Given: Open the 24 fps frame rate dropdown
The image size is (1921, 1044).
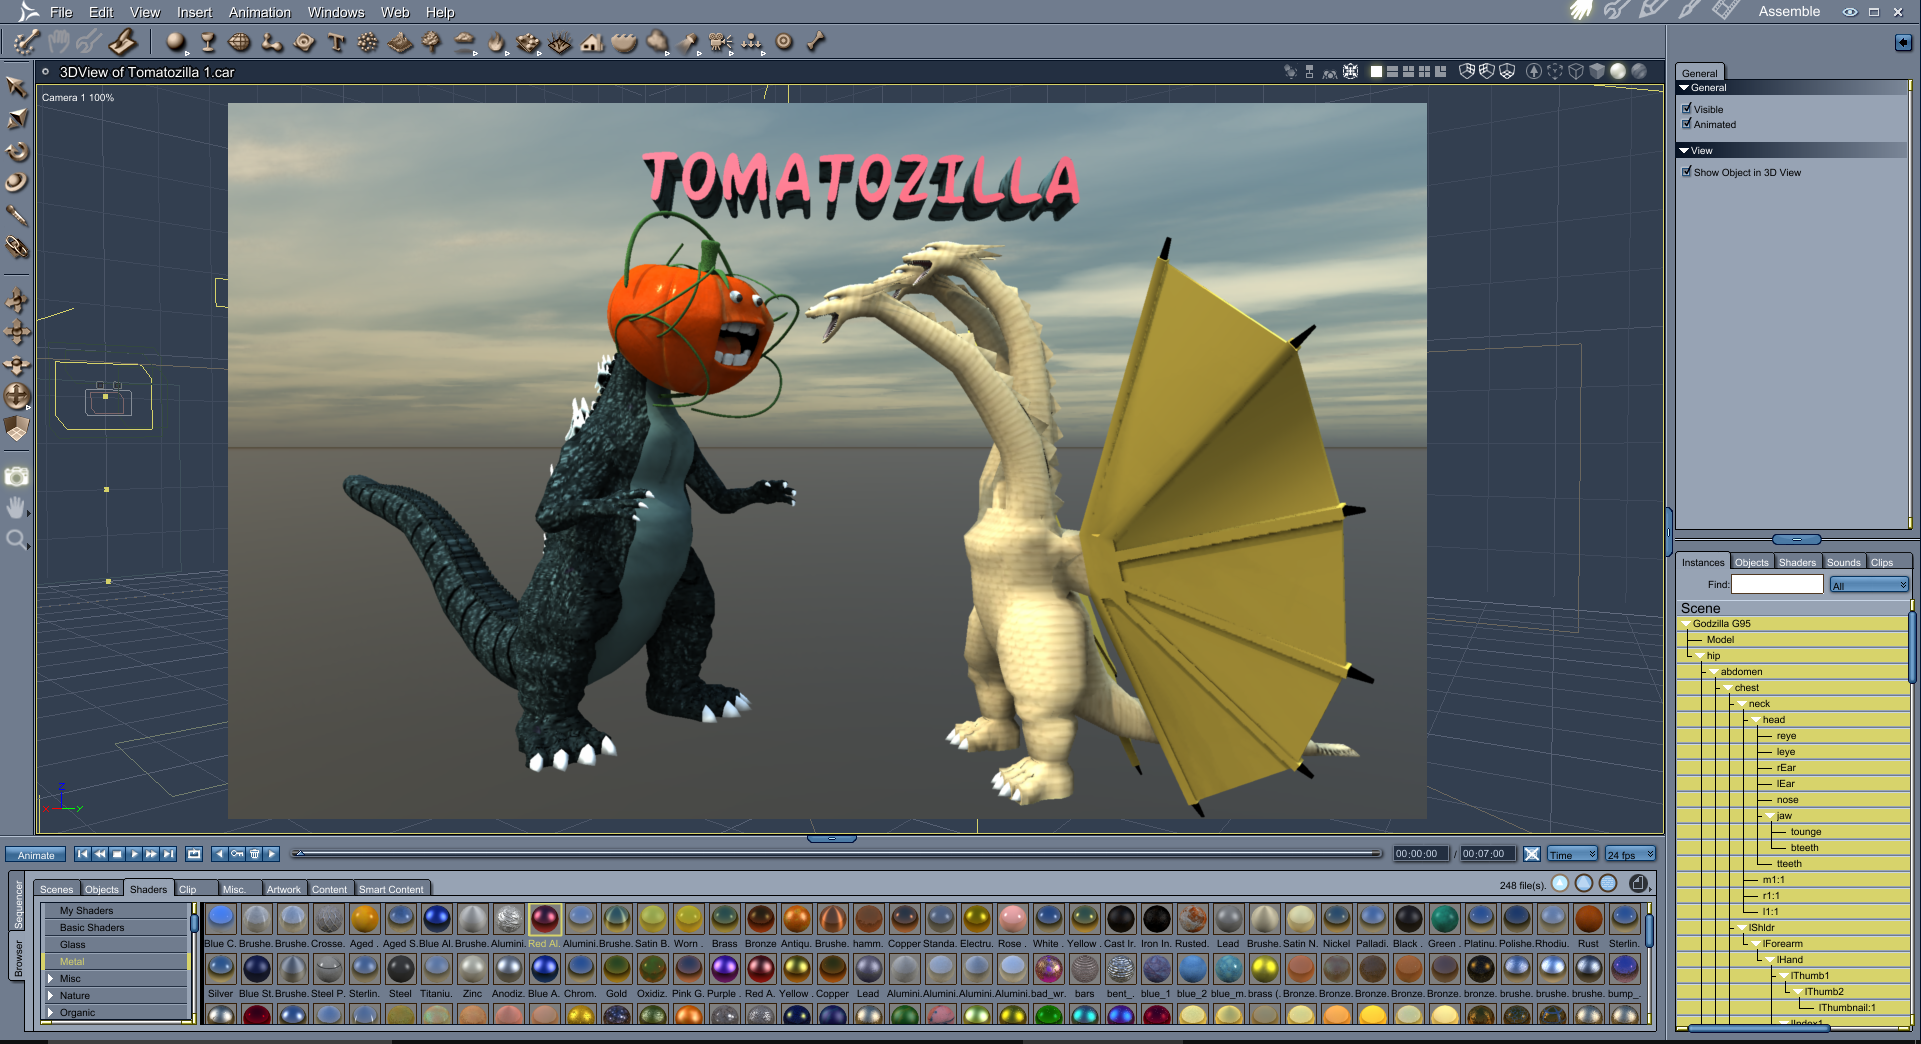Looking at the screenshot, I should point(1630,854).
